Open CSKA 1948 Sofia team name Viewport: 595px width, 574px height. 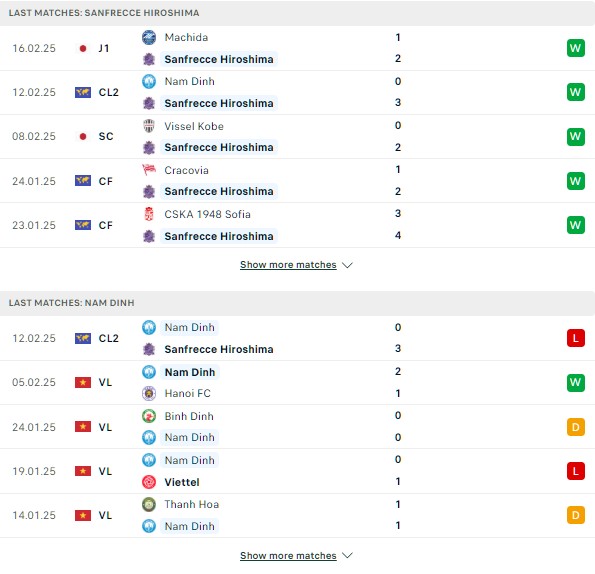click(x=207, y=214)
